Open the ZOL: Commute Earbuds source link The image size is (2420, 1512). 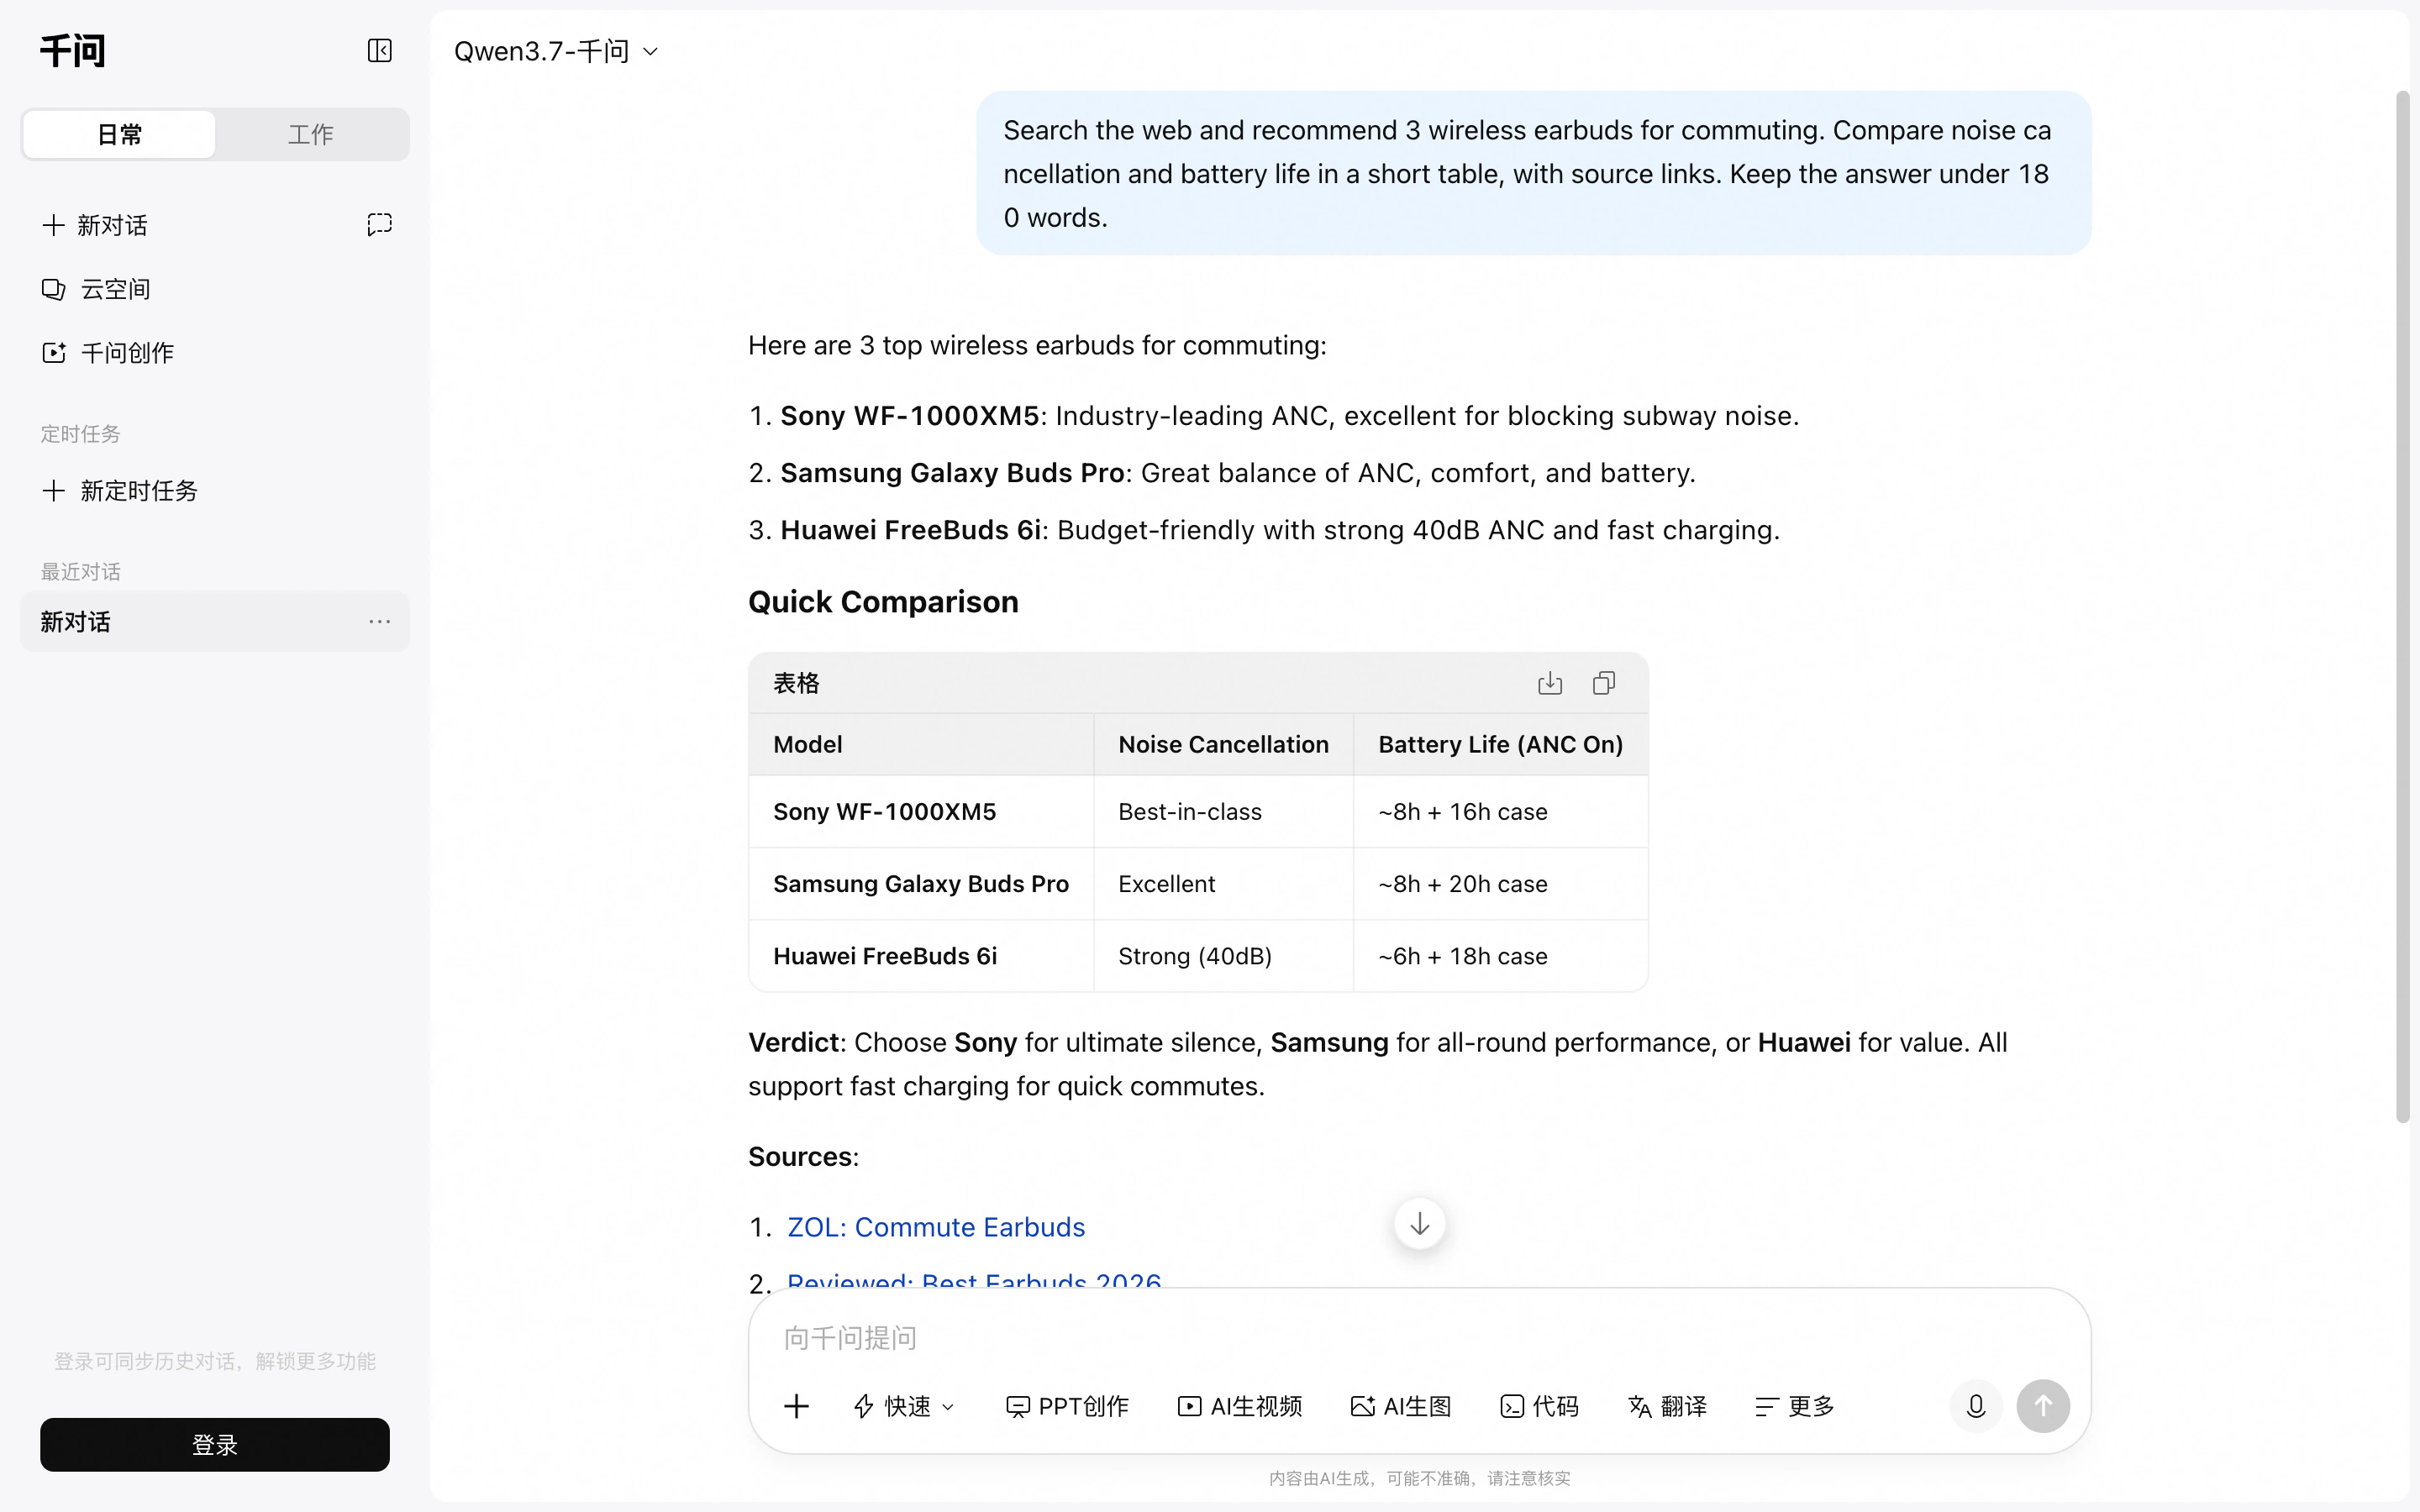click(x=936, y=1227)
